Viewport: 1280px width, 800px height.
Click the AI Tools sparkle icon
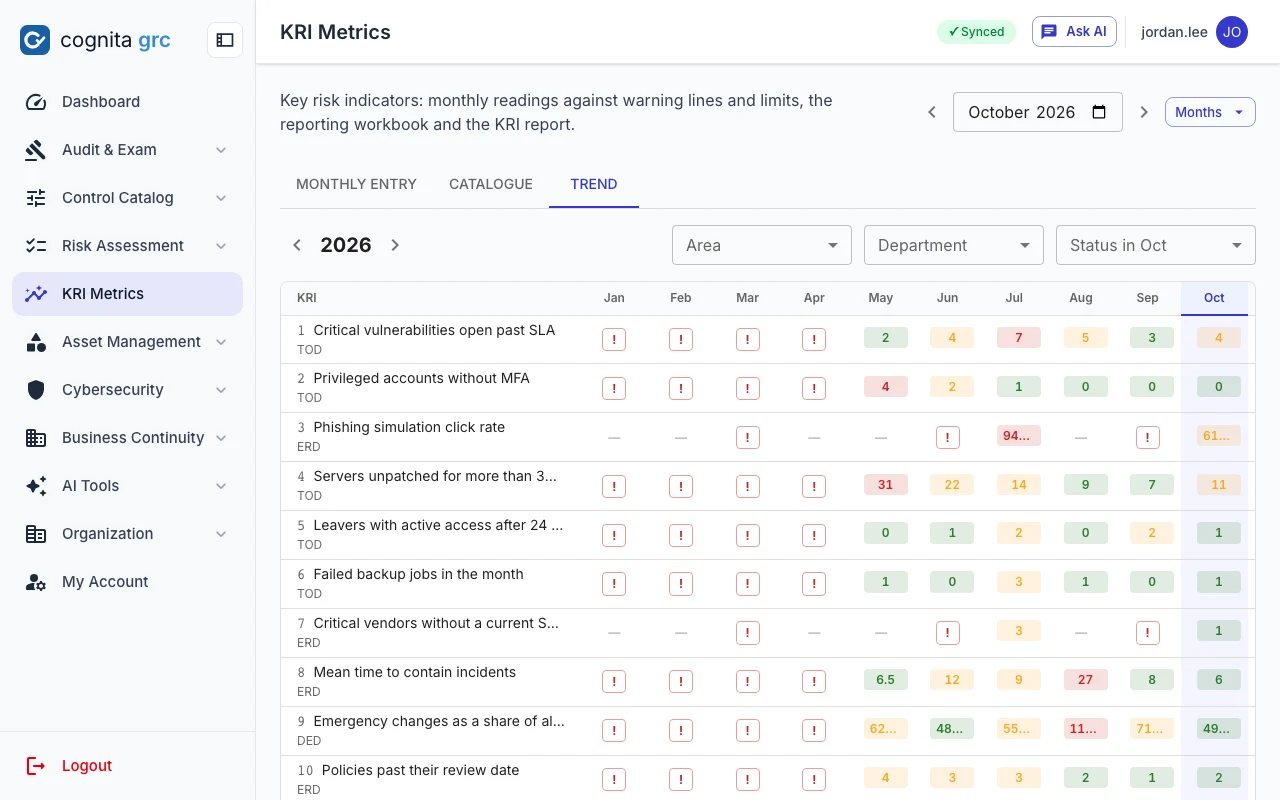36,486
